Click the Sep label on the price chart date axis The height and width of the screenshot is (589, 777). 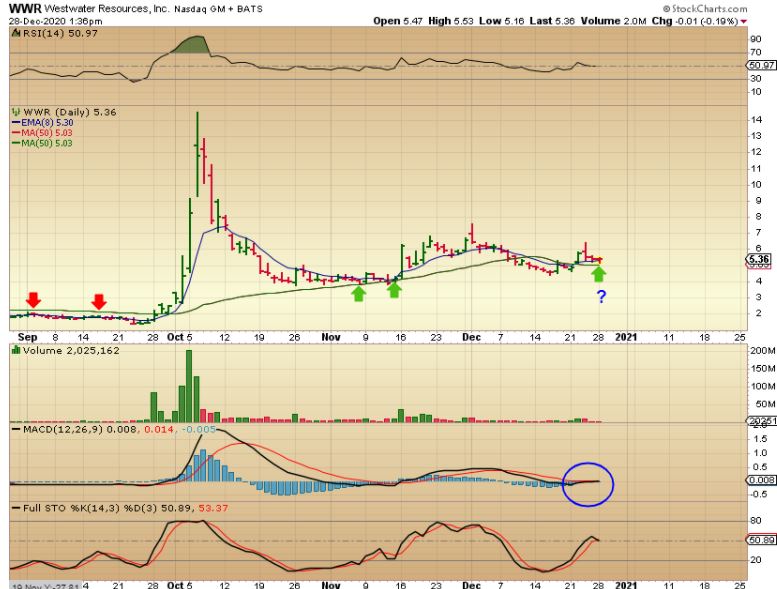27,337
